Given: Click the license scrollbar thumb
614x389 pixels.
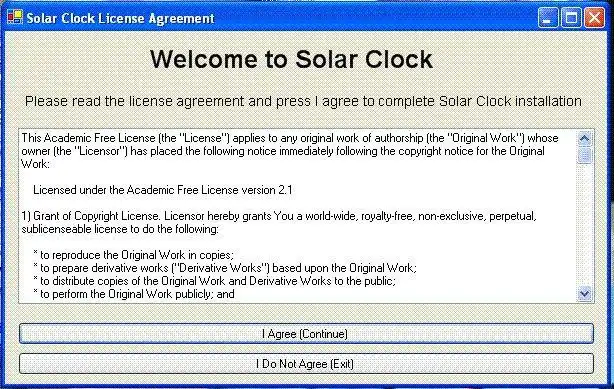Looking at the screenshot, I should 584,155.
